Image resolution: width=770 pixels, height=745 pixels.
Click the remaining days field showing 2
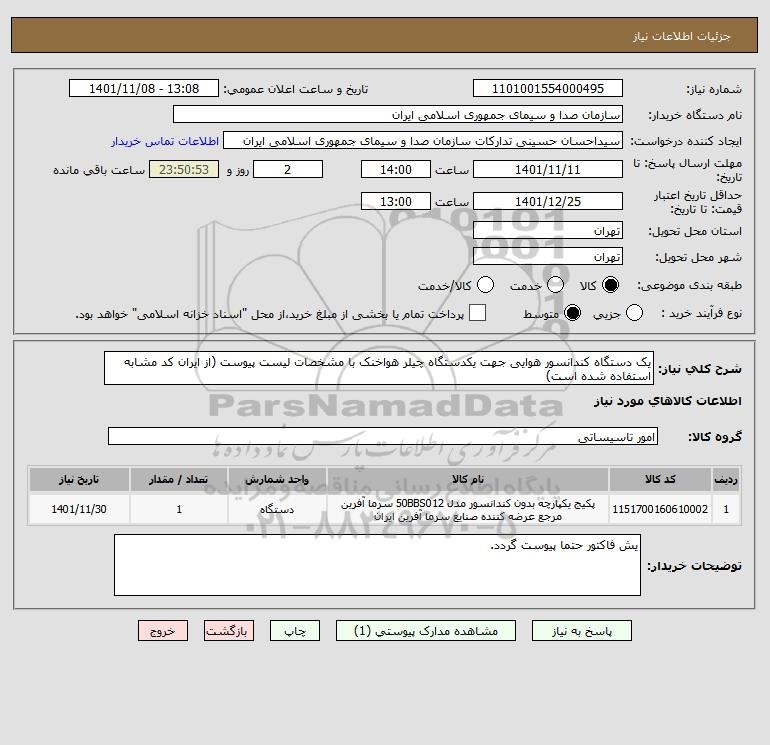[288, 169]
